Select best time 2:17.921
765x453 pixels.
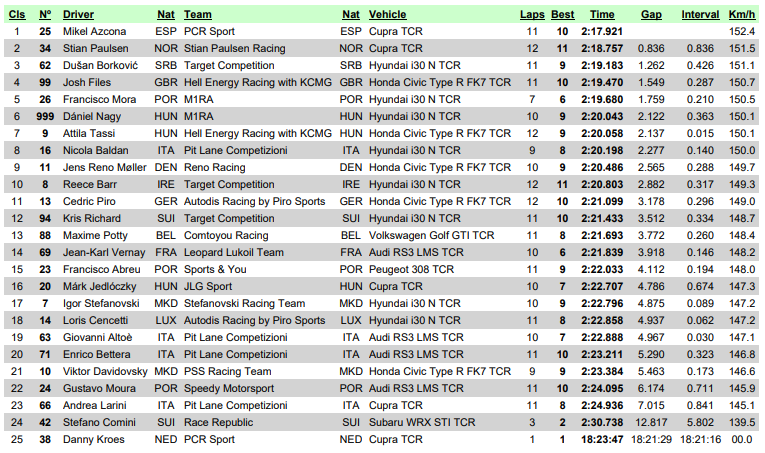pos(602,32)
